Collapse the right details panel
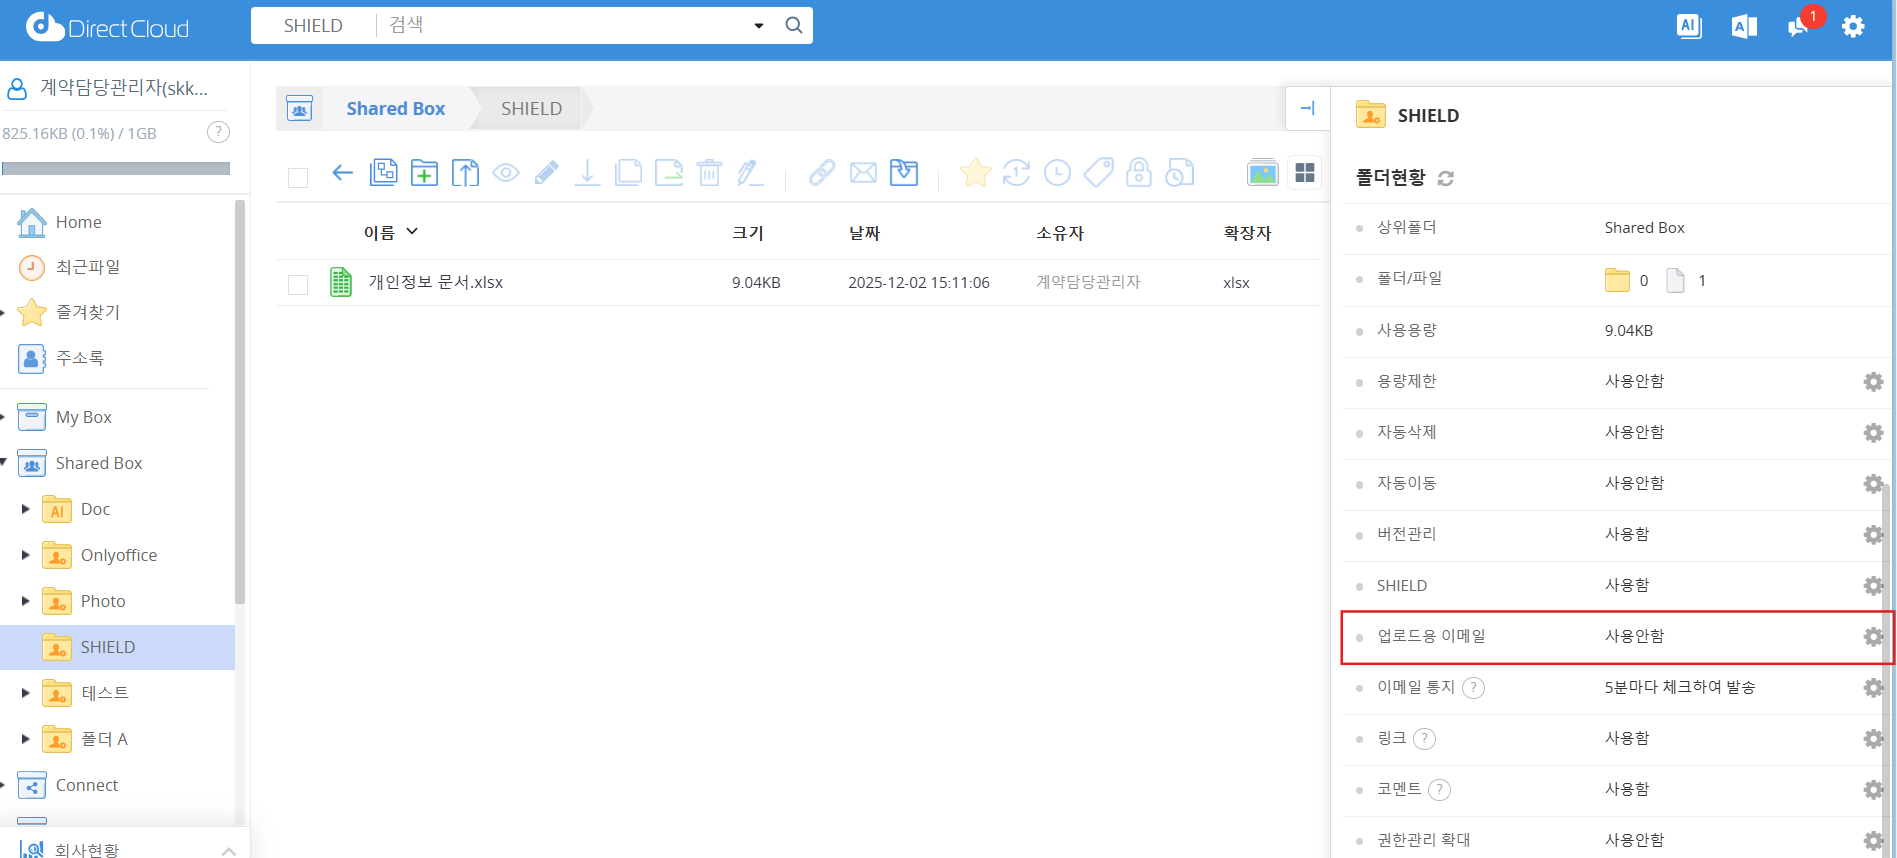 click(1307, 108)
